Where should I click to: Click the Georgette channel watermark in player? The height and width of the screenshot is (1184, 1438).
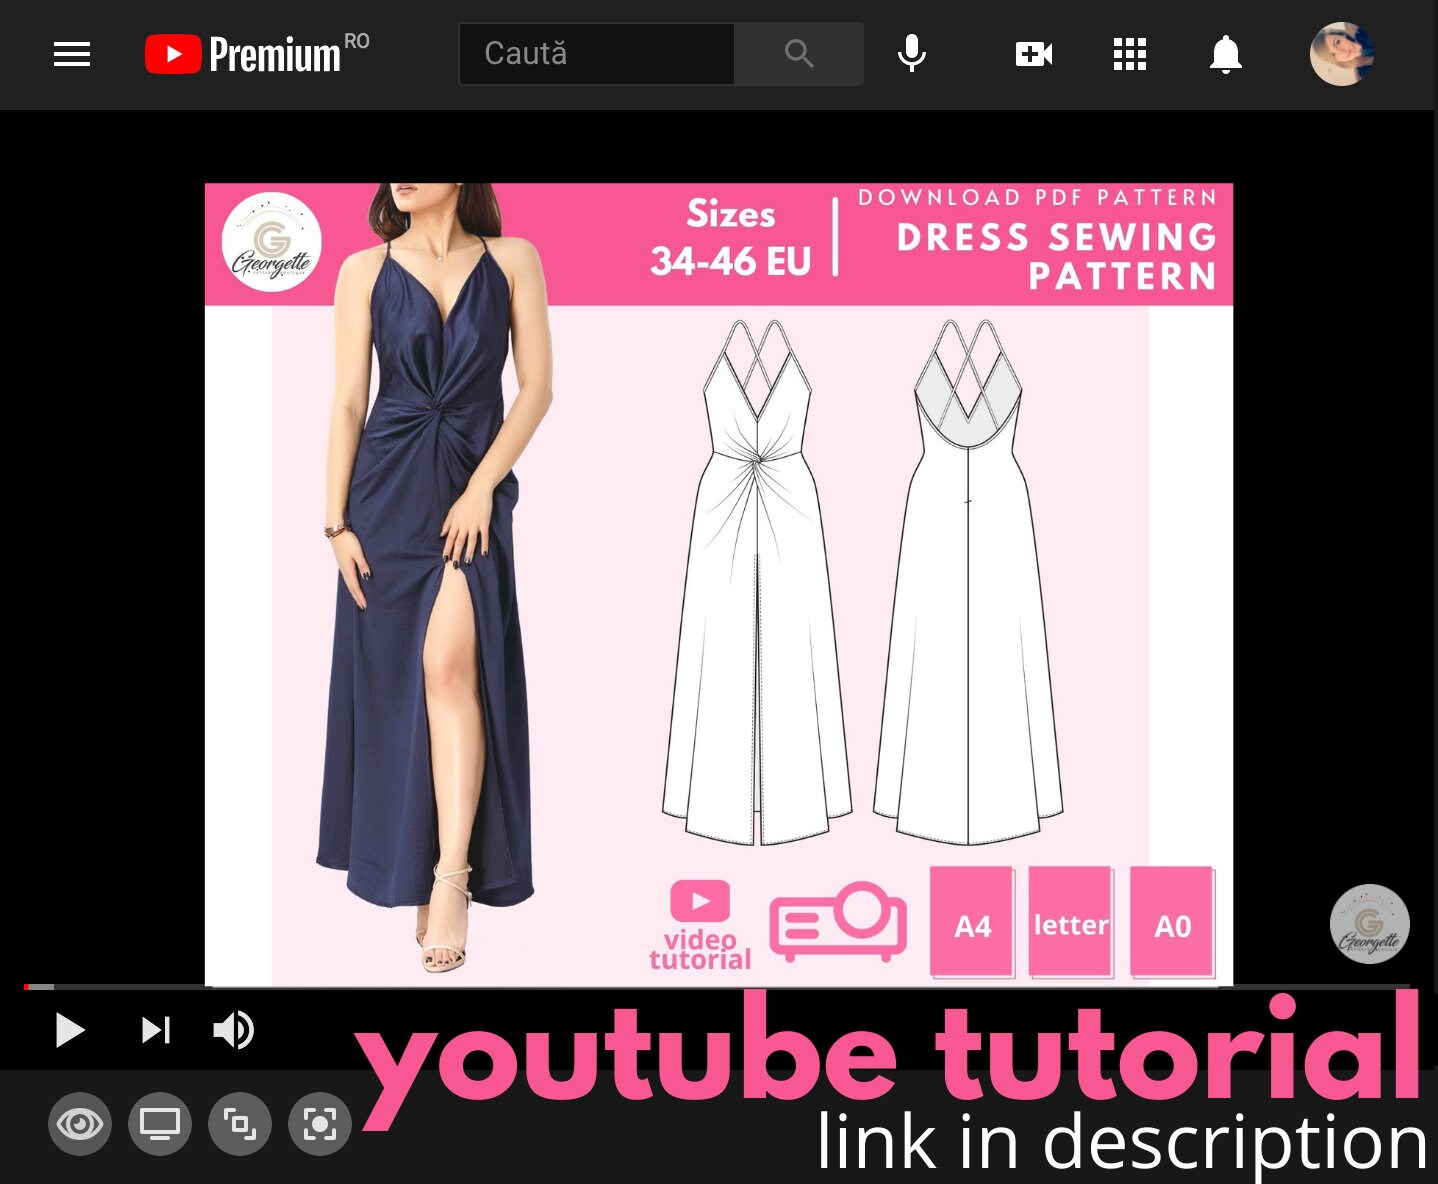[1369, 924]
